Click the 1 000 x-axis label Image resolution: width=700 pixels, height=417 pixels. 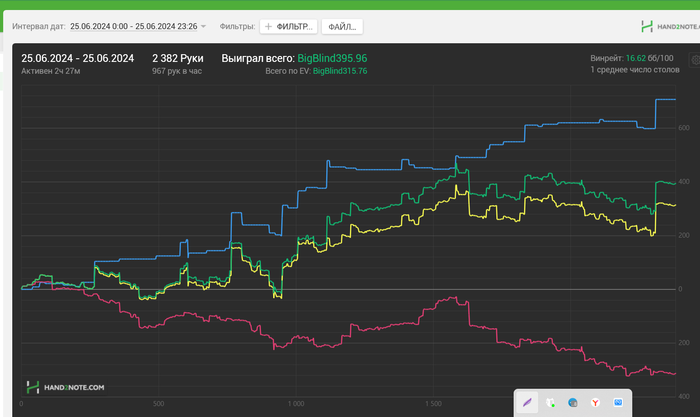tap(296, 404)
